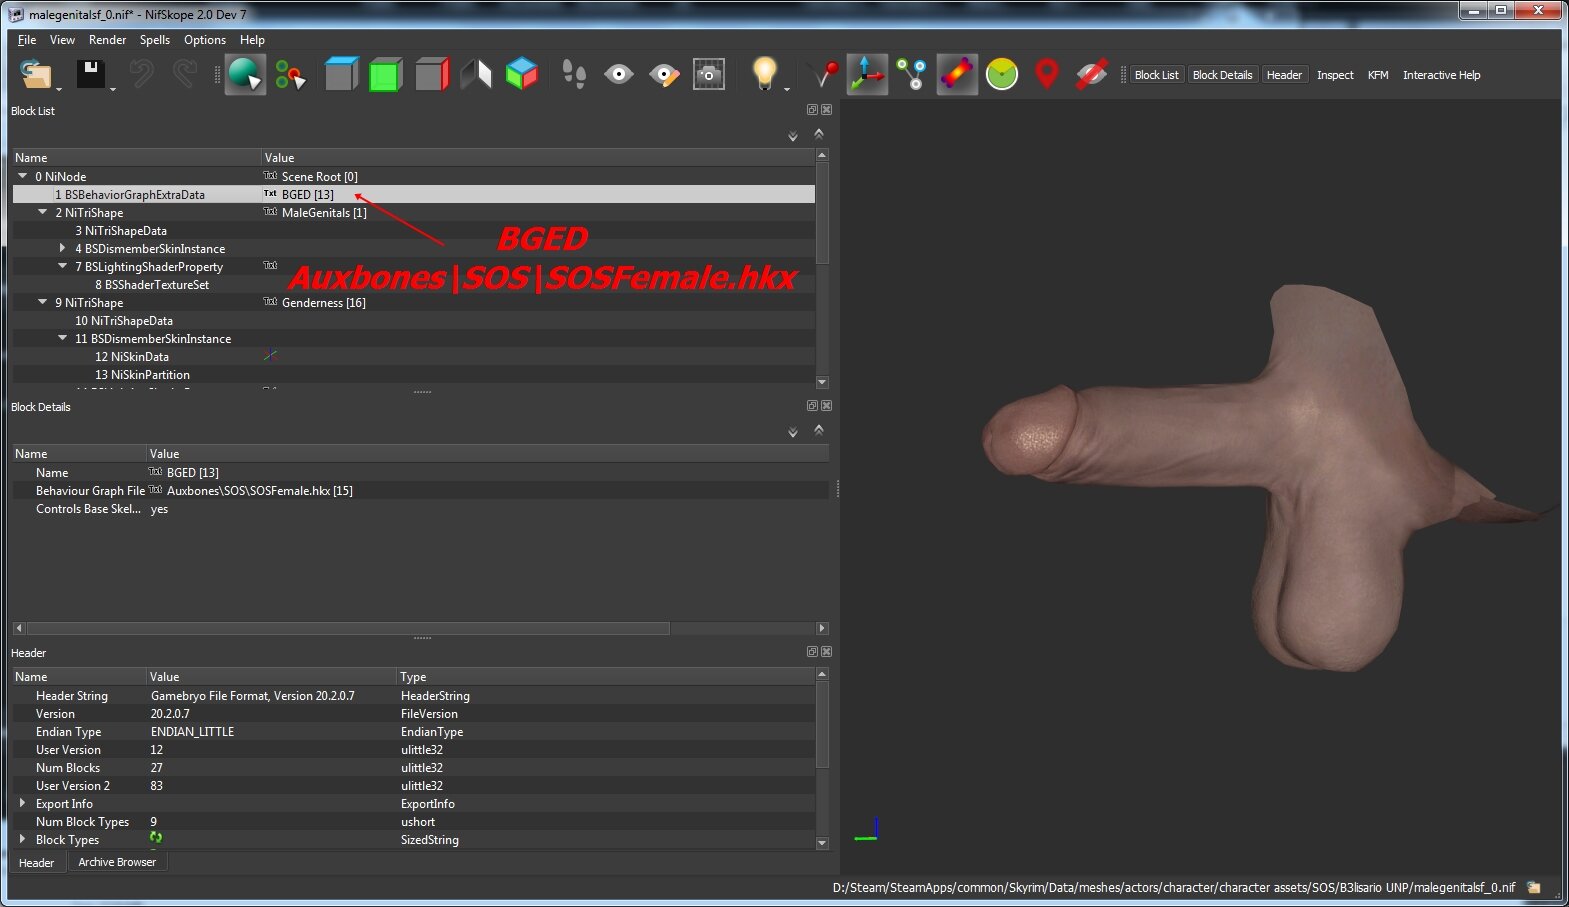
Task: Float the Block Details panel
Action: pyautogui.click(x=812, y=406)
